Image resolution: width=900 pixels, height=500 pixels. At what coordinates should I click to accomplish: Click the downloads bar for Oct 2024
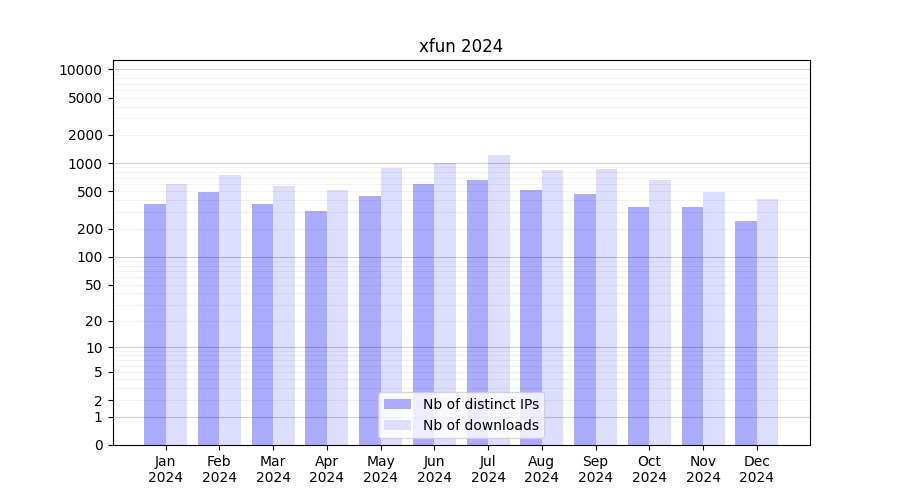click(660, 312)
